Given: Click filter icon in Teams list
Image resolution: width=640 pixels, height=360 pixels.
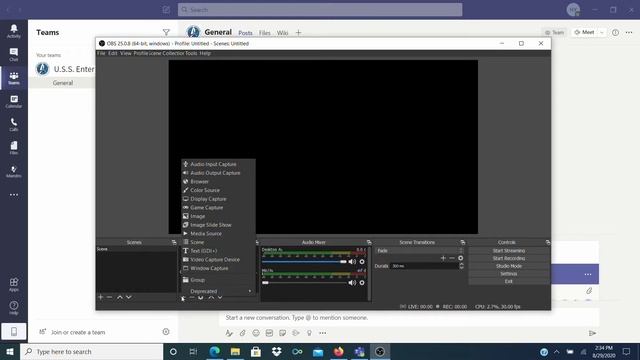Looking at the screenshot, I should (x=166, y=32).
